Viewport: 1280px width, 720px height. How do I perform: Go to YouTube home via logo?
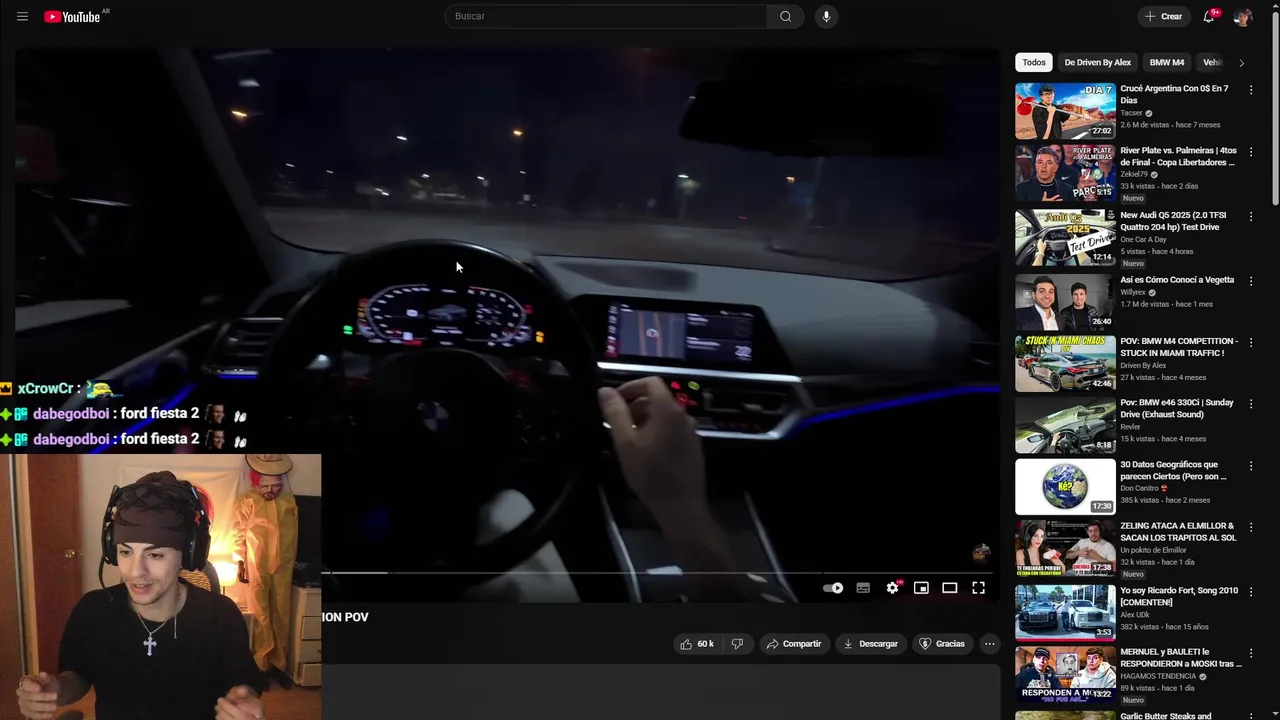point(72,17)
